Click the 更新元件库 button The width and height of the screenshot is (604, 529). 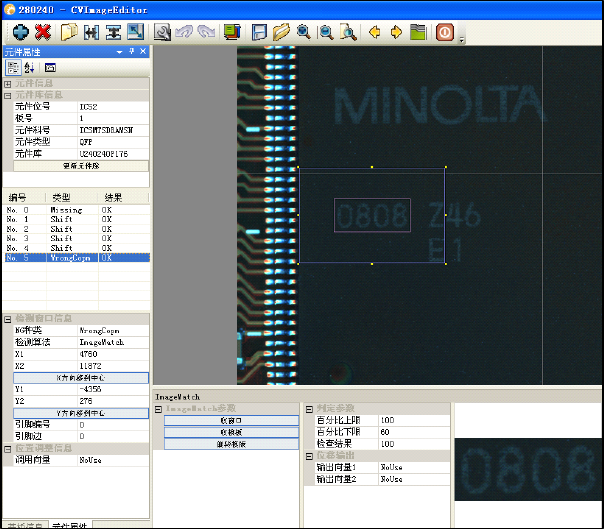point(81,166)
